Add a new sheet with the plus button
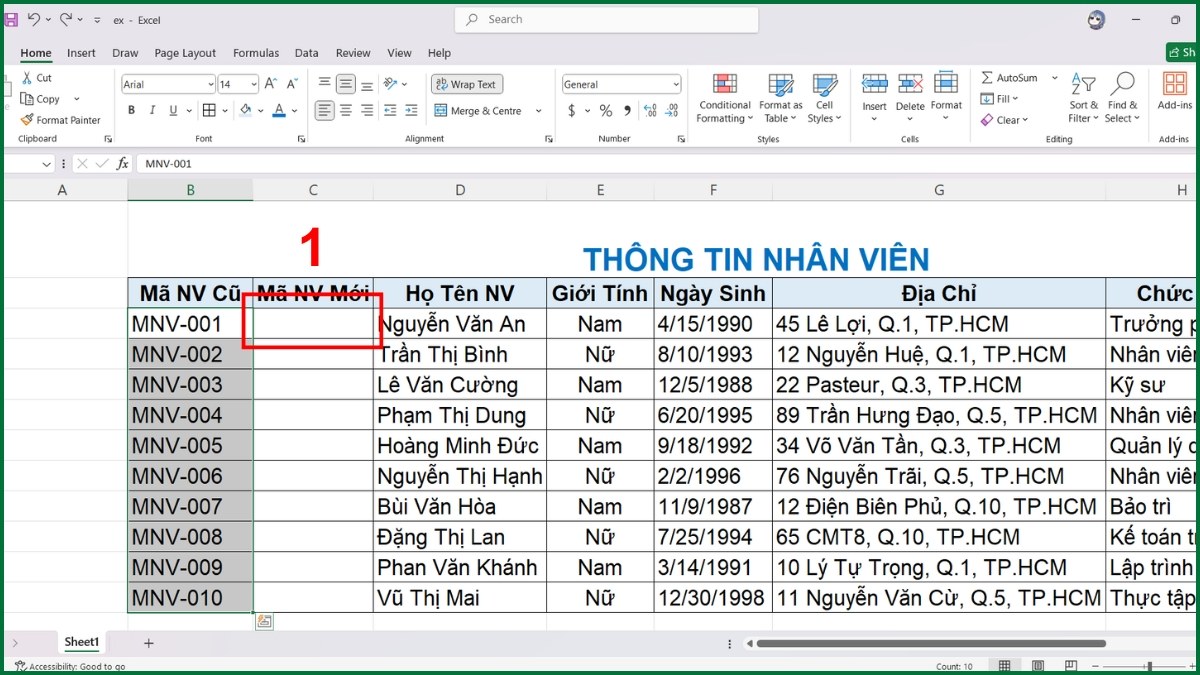The image size is (1200, 675). (148, 642)
